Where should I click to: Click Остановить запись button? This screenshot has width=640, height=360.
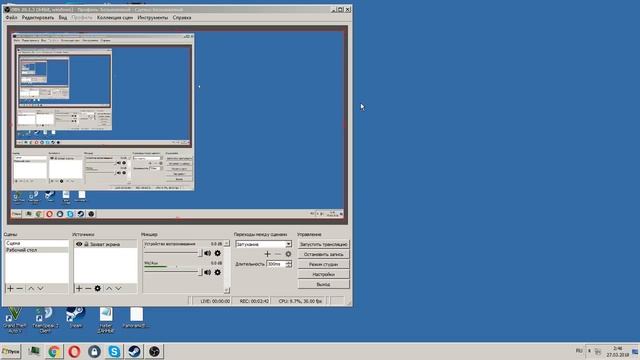tap(323, 254)
